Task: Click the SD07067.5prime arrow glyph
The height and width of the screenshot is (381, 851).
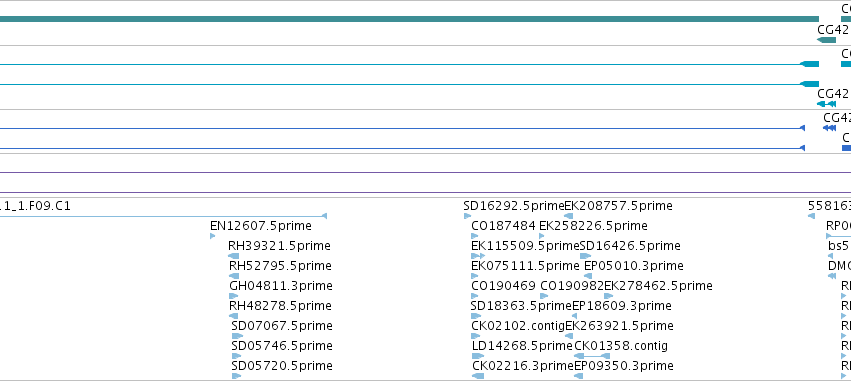Action: click(237, 336)
